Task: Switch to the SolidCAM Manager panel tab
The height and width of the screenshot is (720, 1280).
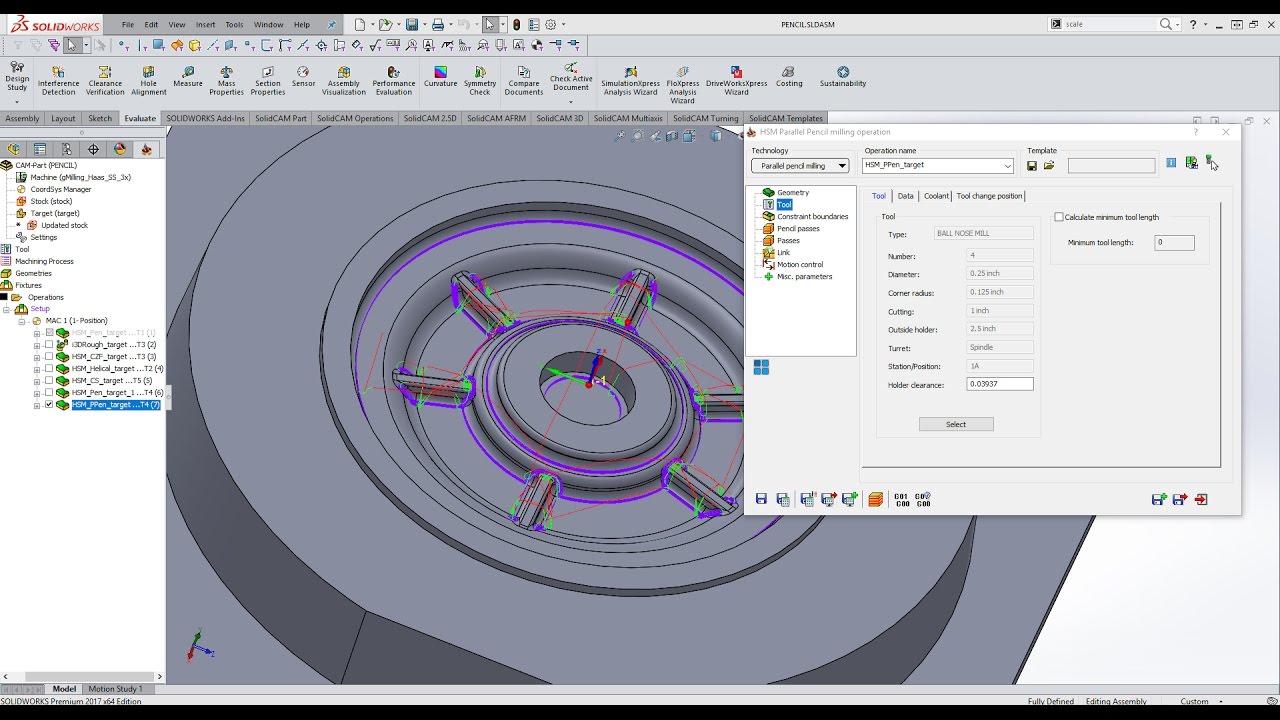Action: 146,149
